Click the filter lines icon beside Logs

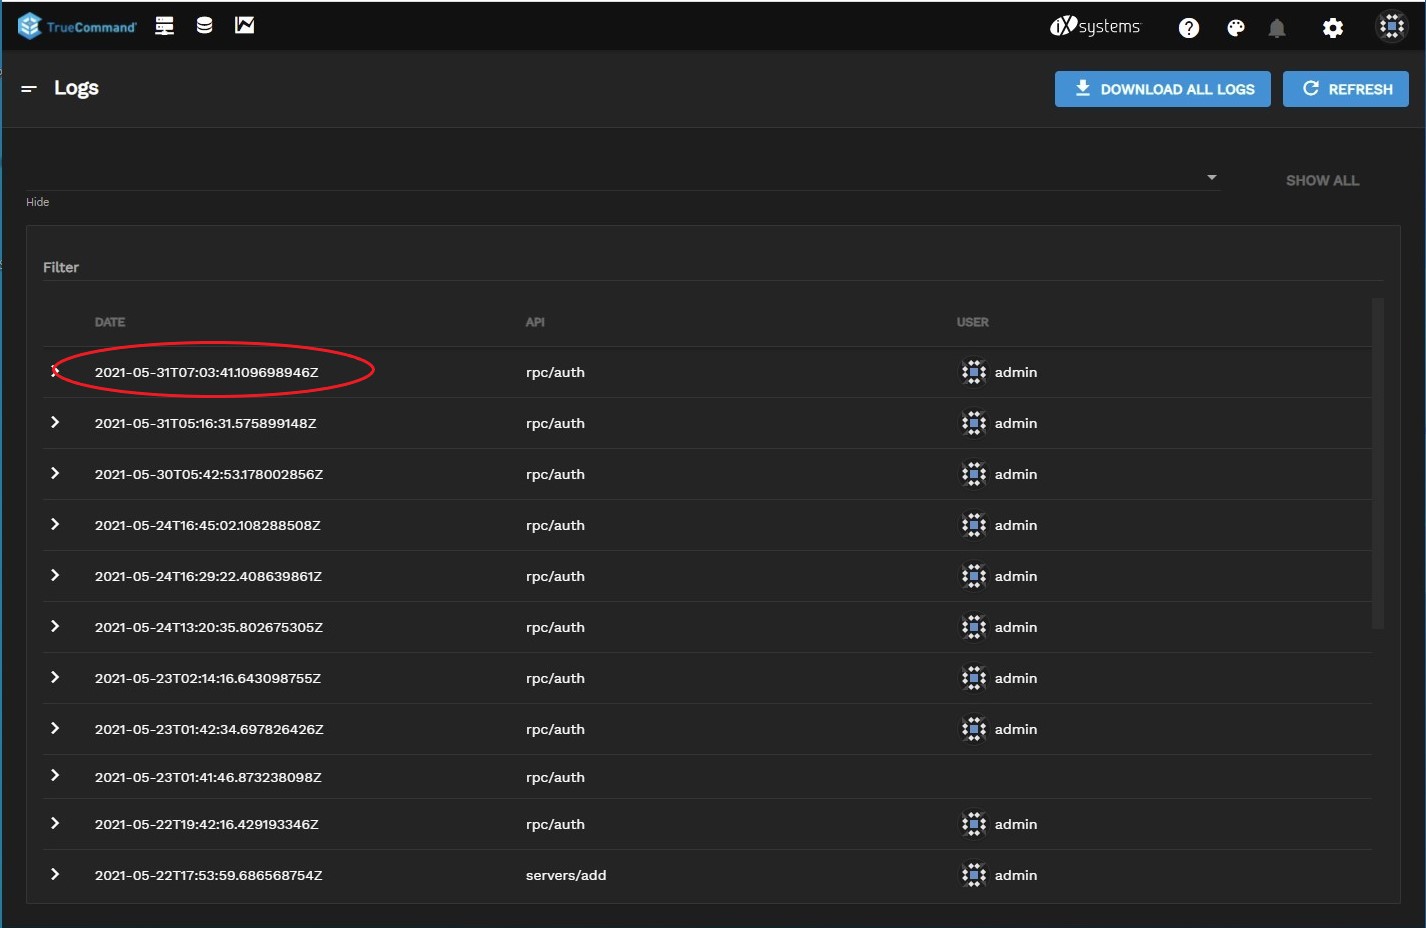point(29,89)
